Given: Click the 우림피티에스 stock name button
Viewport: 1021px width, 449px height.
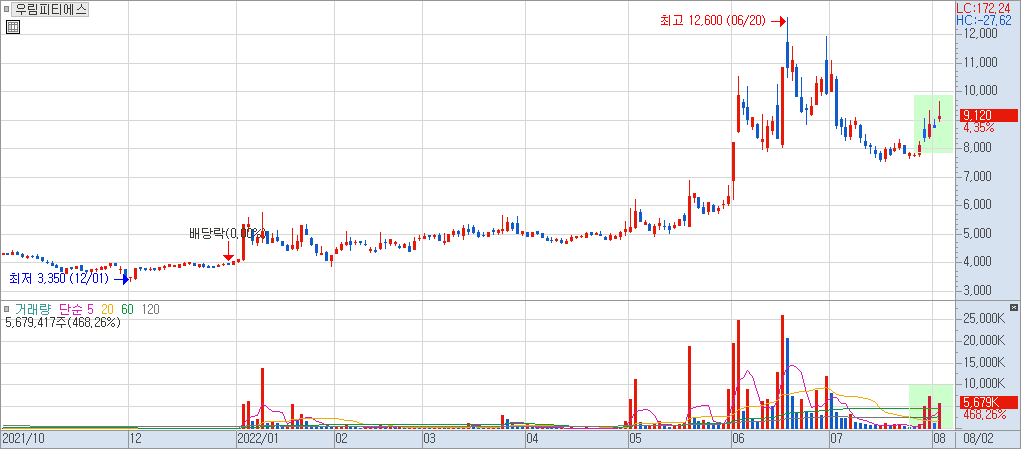Looking at the screenshot, I should [x=50, y=10].
